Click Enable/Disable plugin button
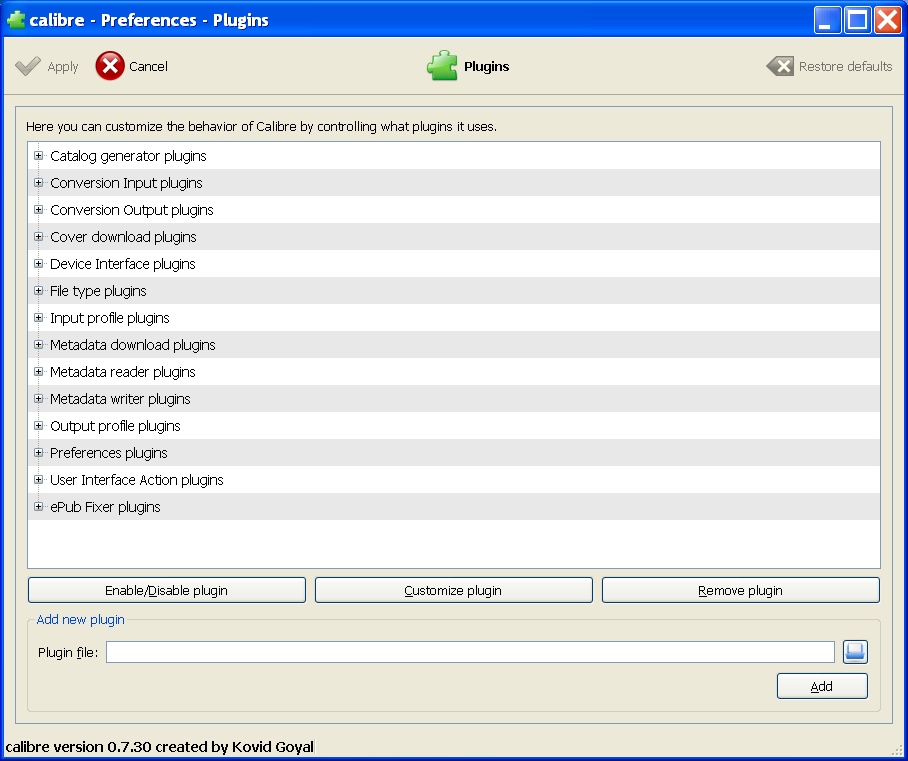Viewport: 908px width, 761px height. click(167, 590)
